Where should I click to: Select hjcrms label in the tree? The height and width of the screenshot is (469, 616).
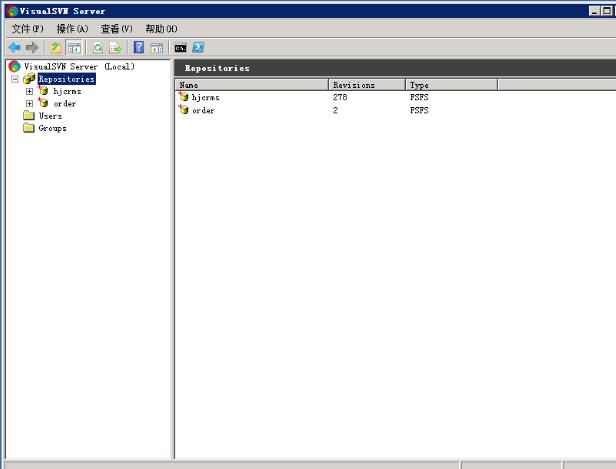pos(67,91)
